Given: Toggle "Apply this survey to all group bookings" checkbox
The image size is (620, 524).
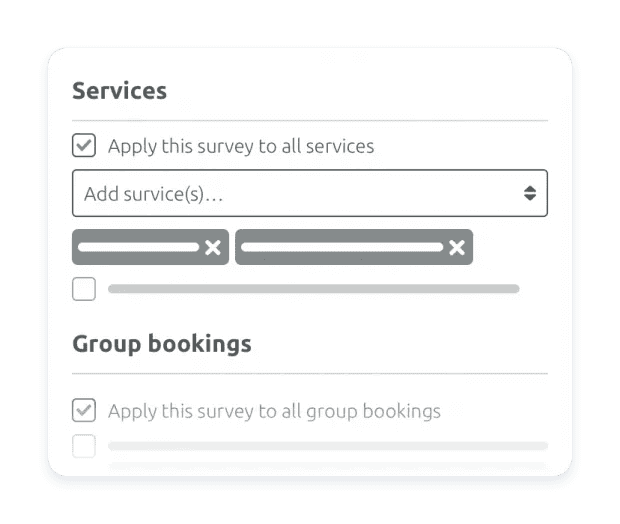Looking at the screenshot, I should point(84,411).
